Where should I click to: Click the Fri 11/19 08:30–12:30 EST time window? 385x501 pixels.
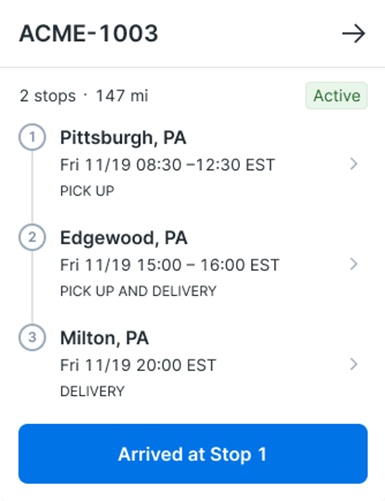(x=167, y=165)
